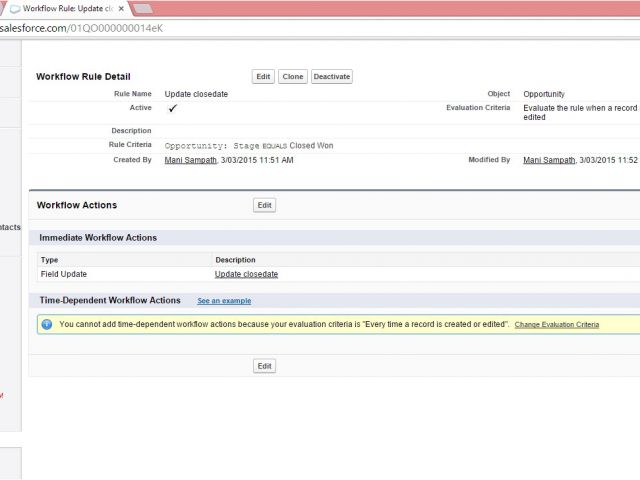Click the Opportunity object value
This screenshot has height=480, width=640.
click(544, 94)
